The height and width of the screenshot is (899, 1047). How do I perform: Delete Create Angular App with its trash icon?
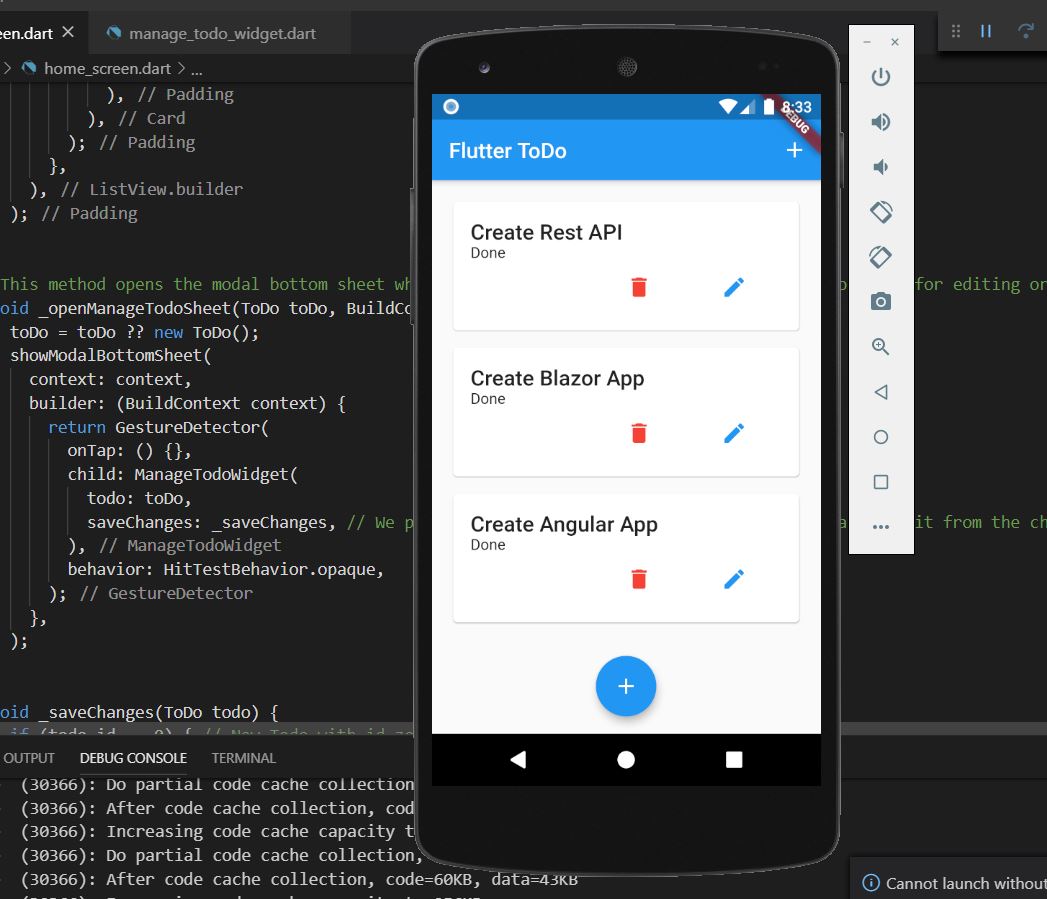[x=638, y=578]
